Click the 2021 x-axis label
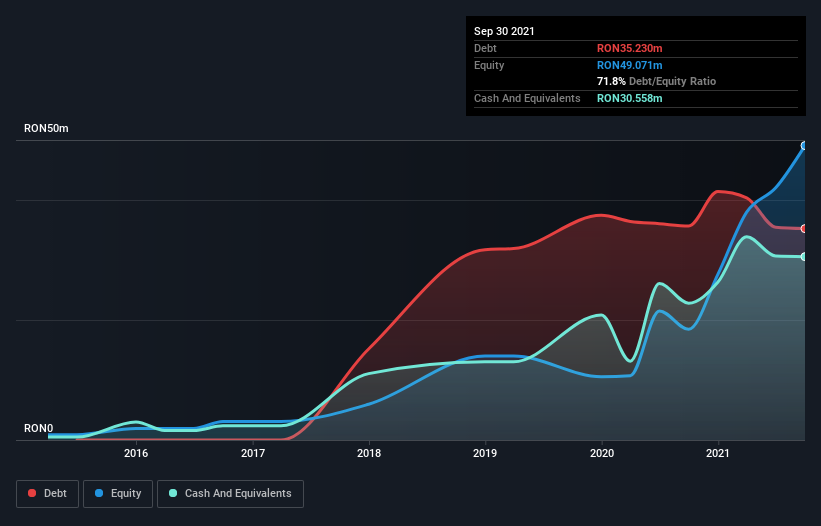This screenshot has width=821, height=526. pyautogui.click(x=718, y=453)
